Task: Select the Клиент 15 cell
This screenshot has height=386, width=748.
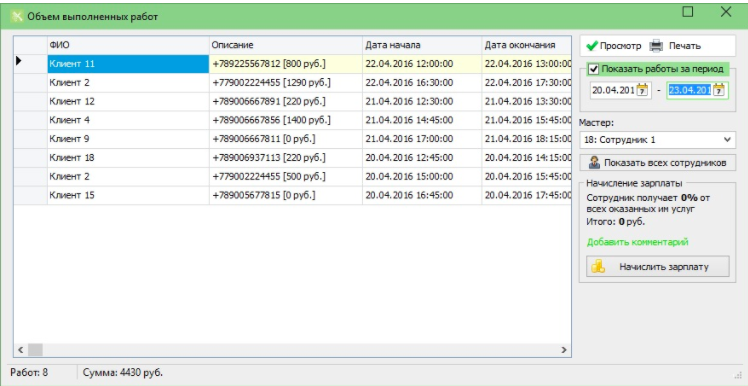Action: pyautogui.click(x=128, y=195)
